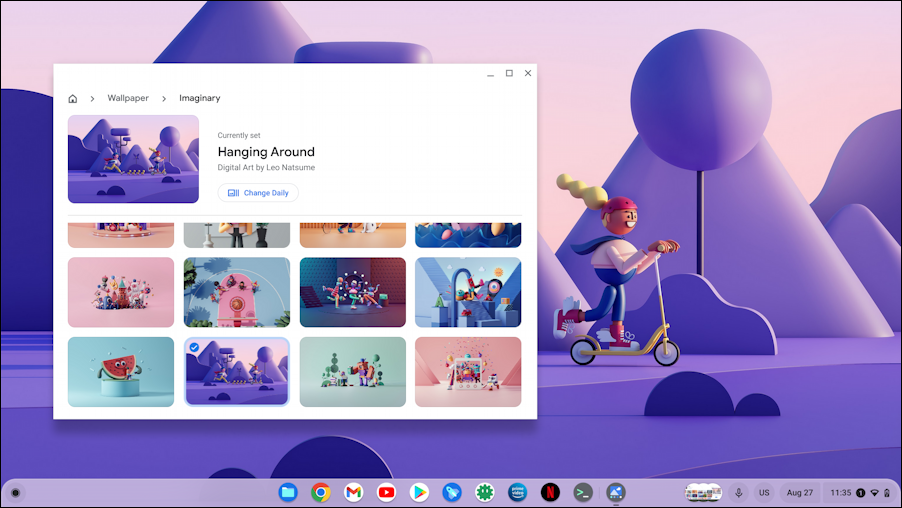
Task: Open the holding space tray previews
Action: (x=704, y=492)
